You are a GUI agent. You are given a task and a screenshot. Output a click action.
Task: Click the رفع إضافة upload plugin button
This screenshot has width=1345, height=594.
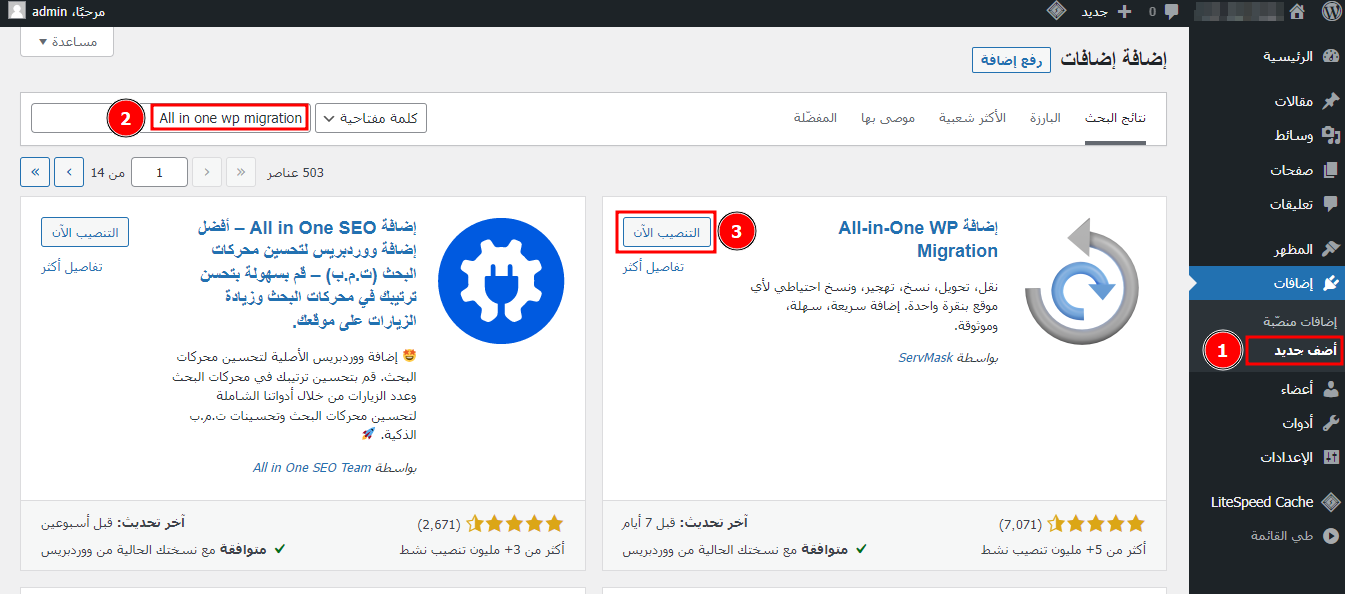1011,59
